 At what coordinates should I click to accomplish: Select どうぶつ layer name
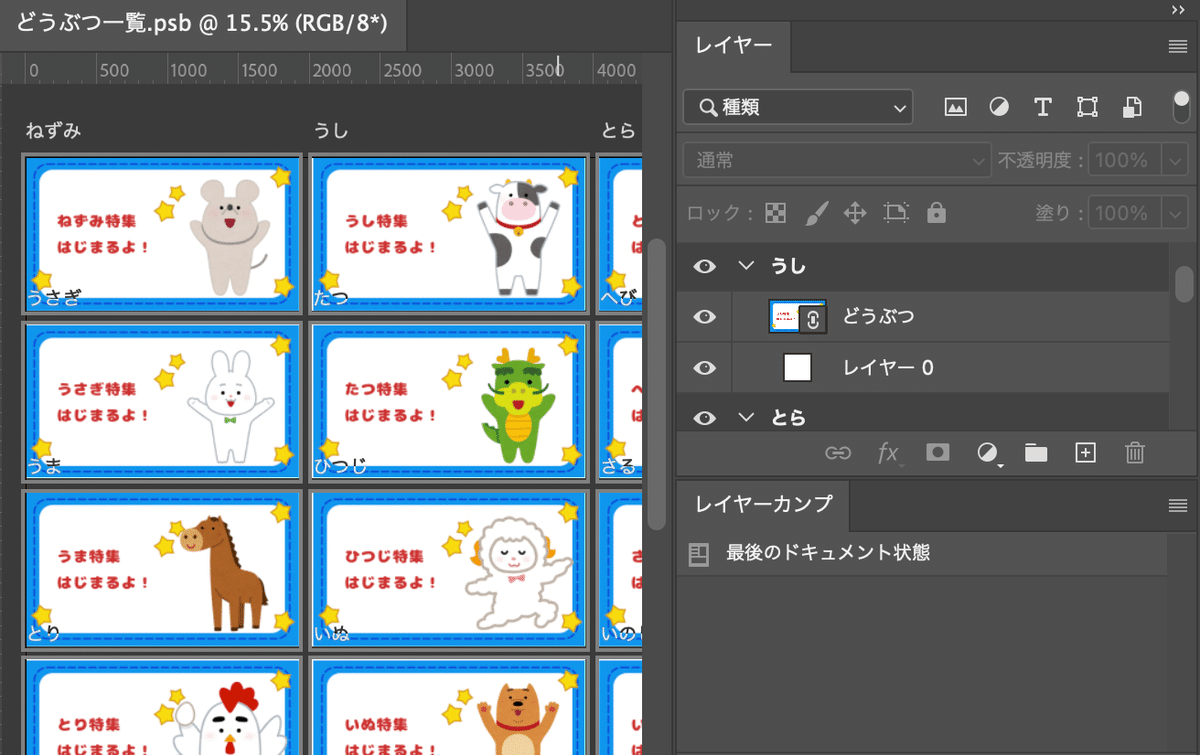[879, 317]
